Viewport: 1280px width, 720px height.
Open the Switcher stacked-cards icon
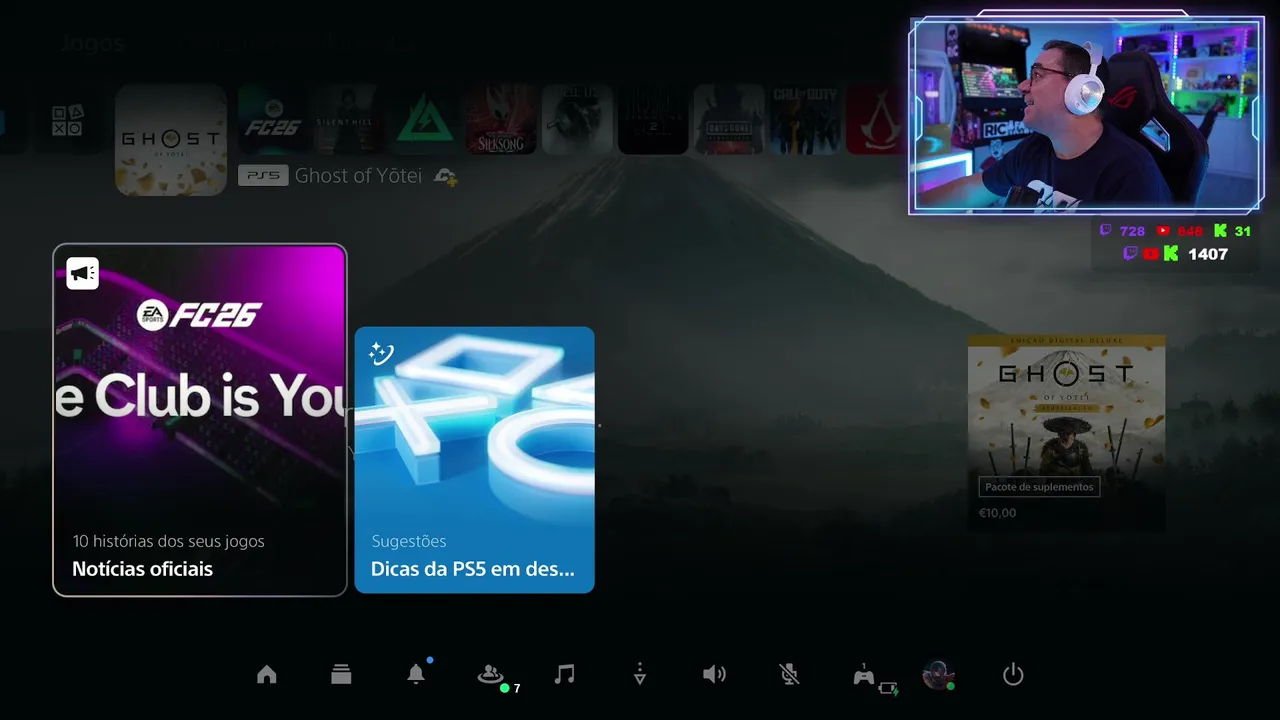pyautogui.click(x=341, y=675)
